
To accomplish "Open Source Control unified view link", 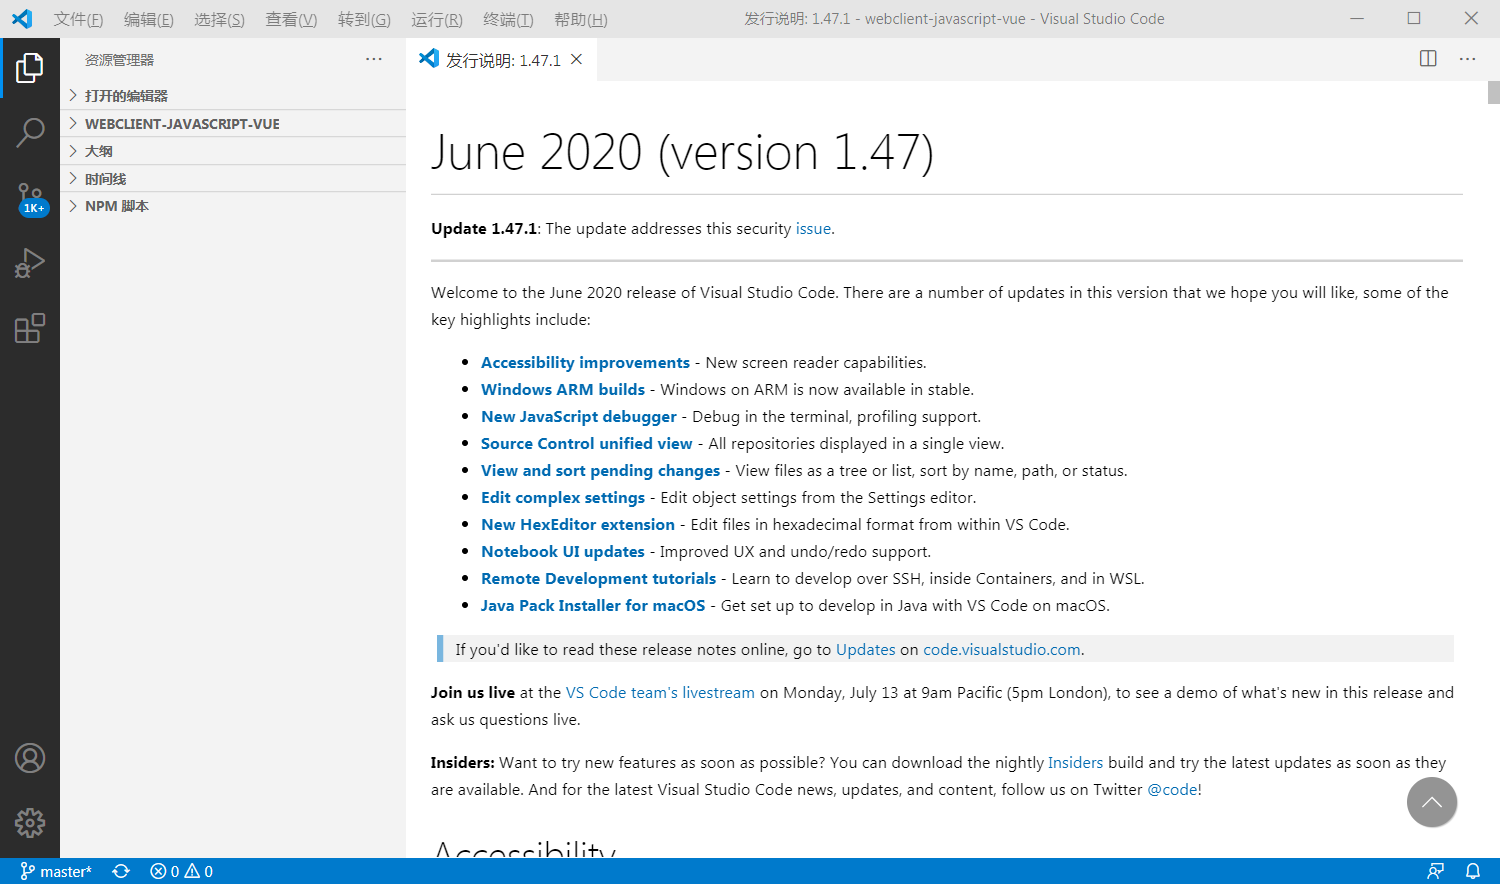I will coord(587,444).
